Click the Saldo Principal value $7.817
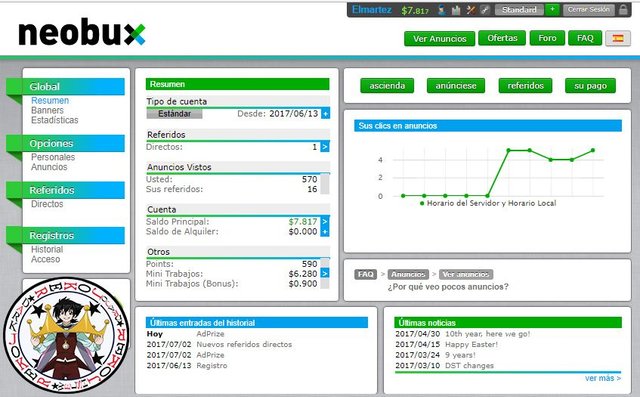Image resolution: width=640 pixels, height=397 pixels. 302,222
